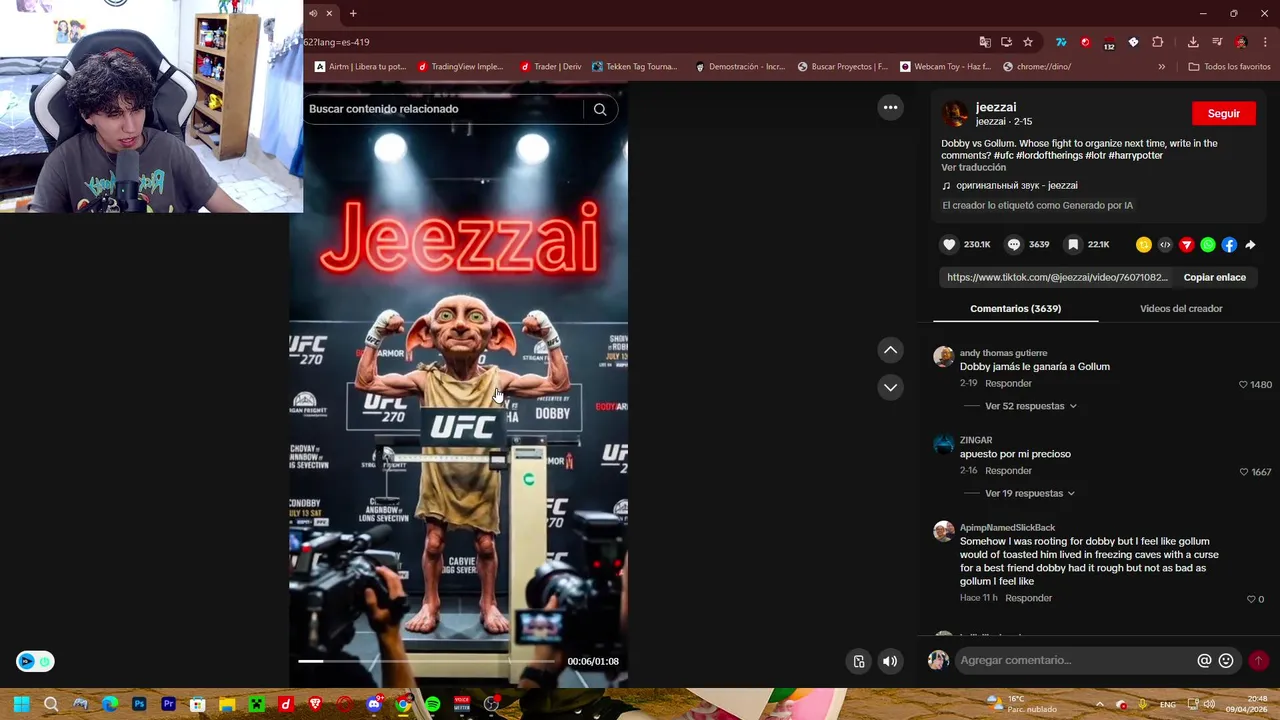
Task: Show hidden system tray icons chevron
Action: point(1099,704)
